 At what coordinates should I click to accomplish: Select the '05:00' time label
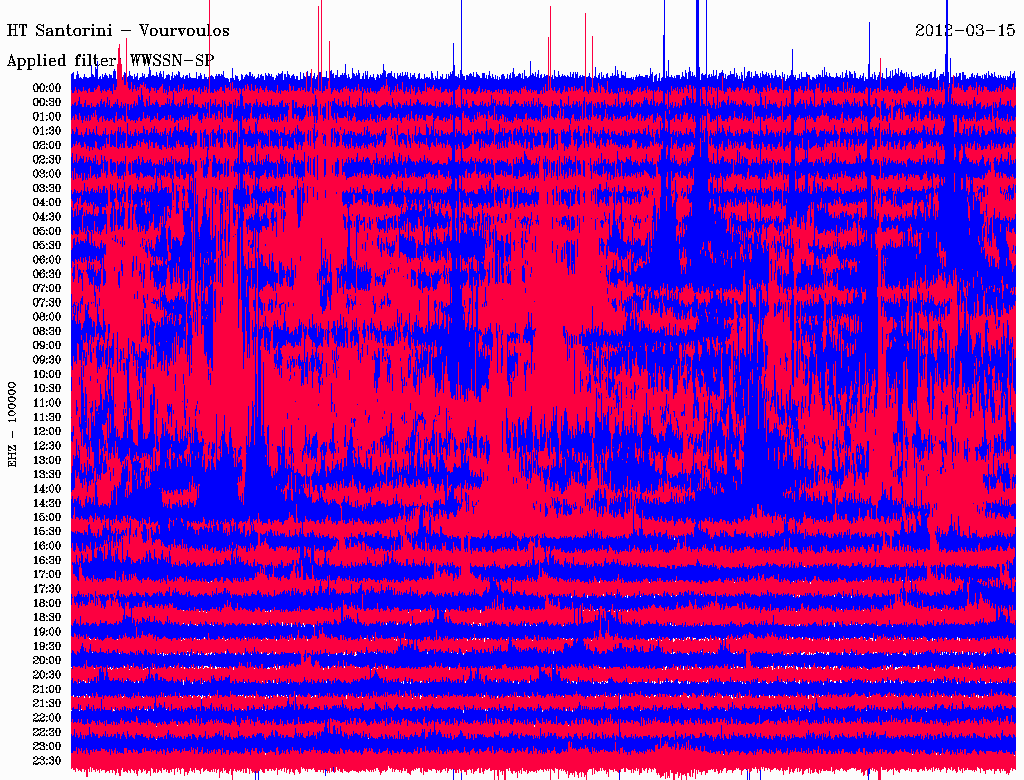click(47, 231)
